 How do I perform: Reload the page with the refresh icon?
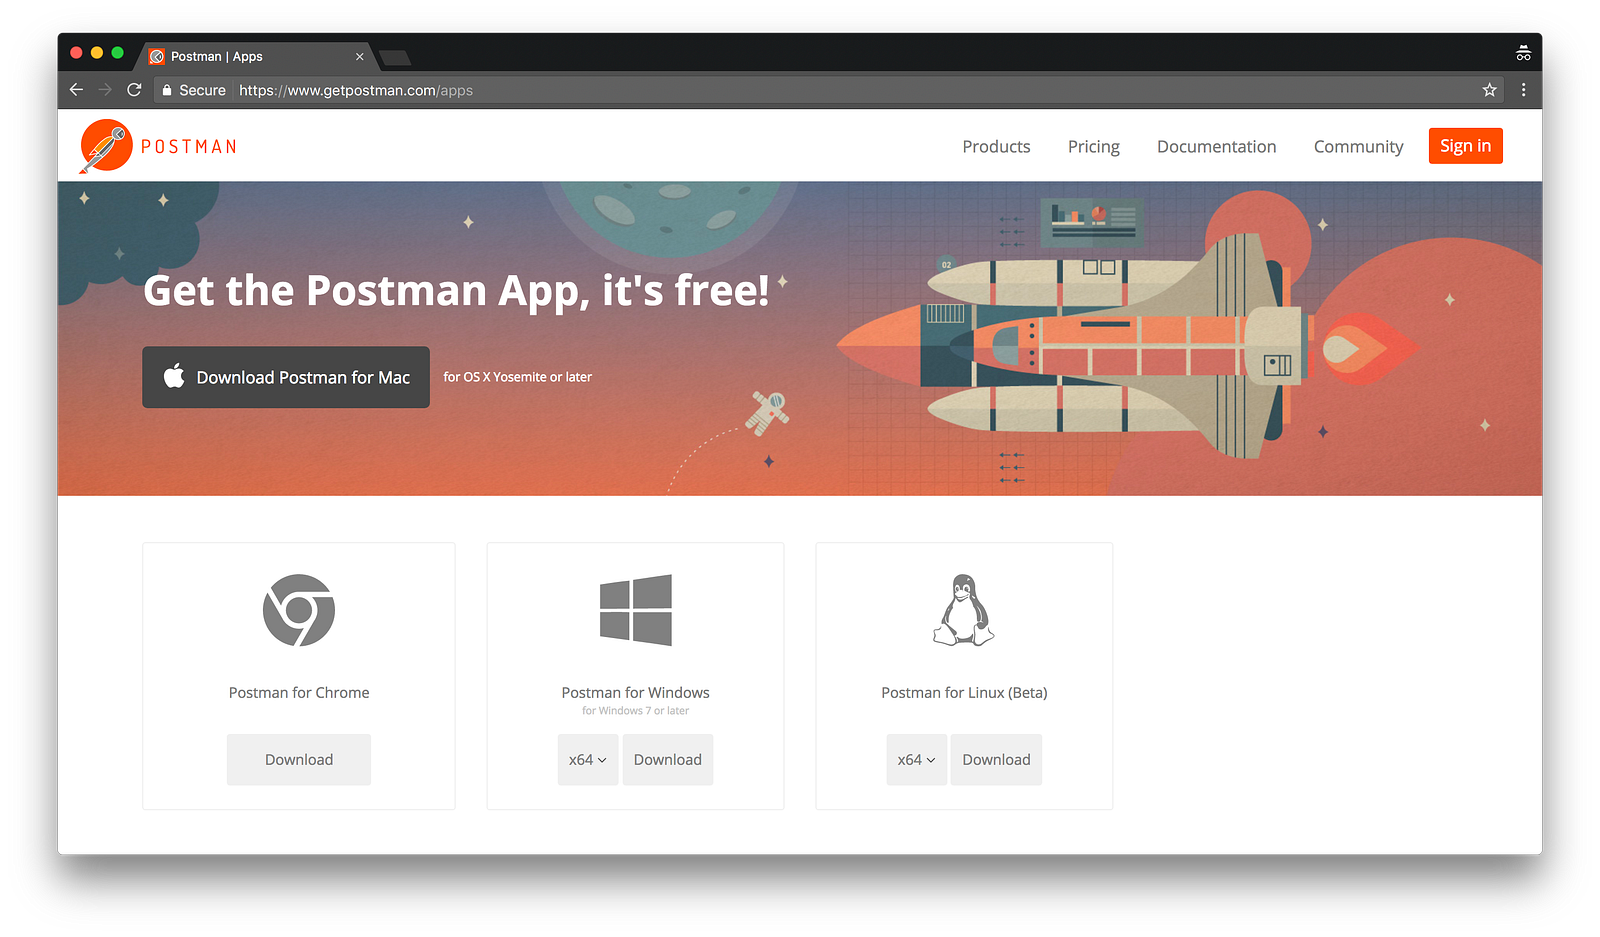[134, 90]
